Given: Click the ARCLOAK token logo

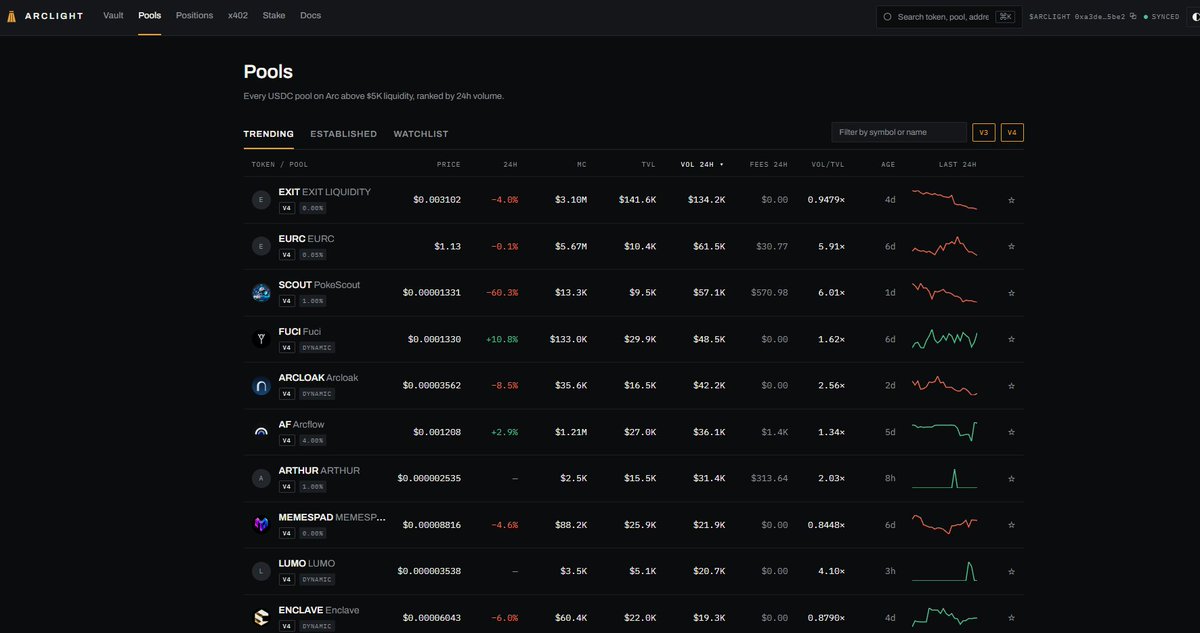Looking at the screenshot, I should coord(261,386).
